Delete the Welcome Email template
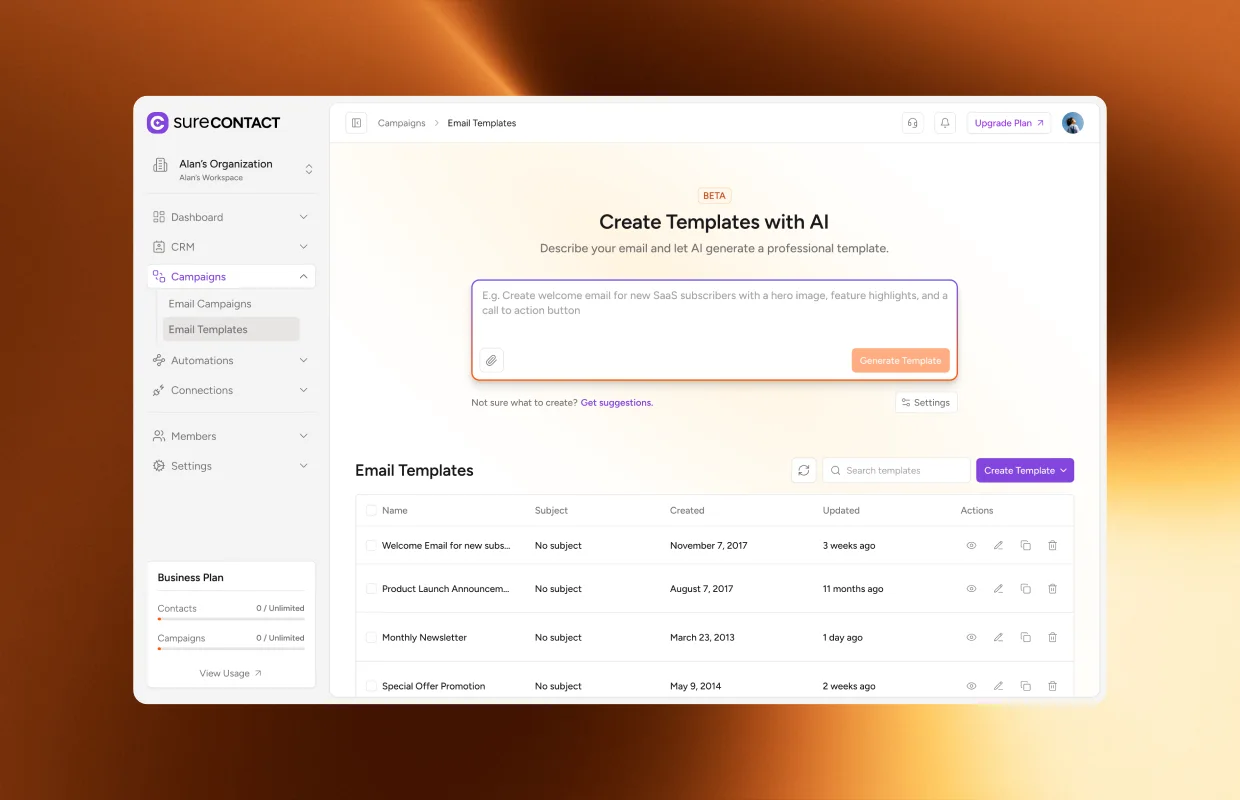 coord(1052,546)
